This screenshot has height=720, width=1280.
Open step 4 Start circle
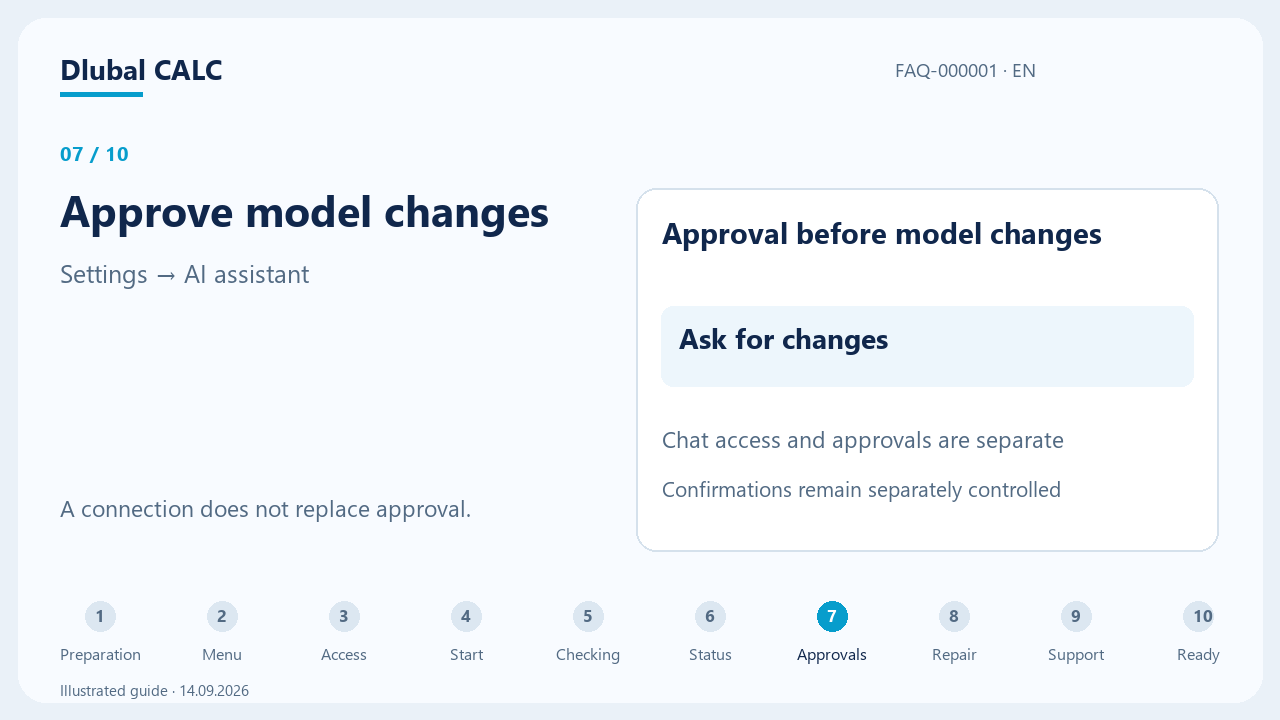click(x=466, y=617)
